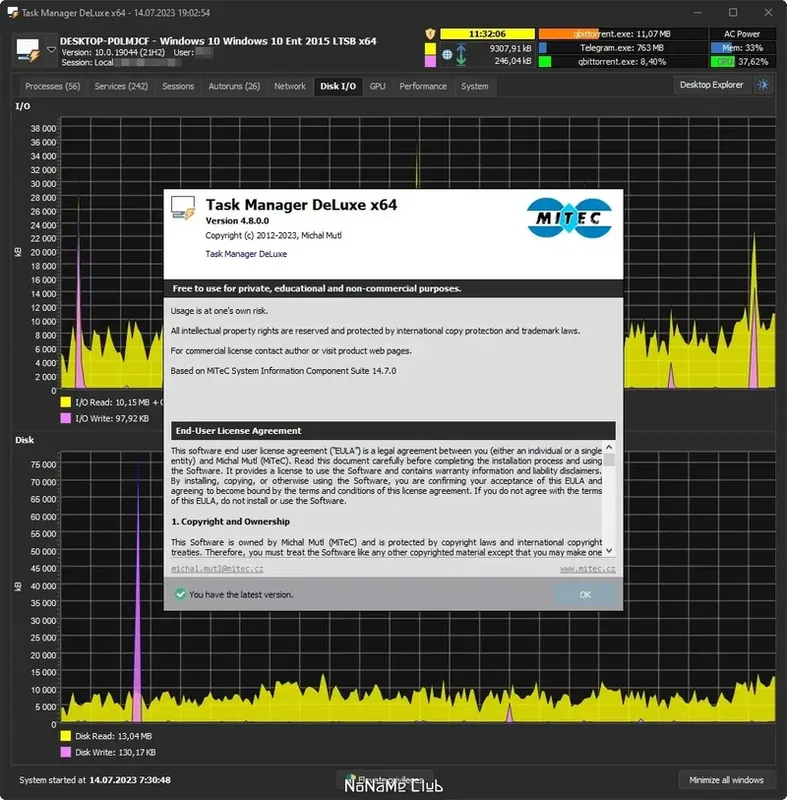Click the yellow I/O Read legend swatch

(66, 402)
